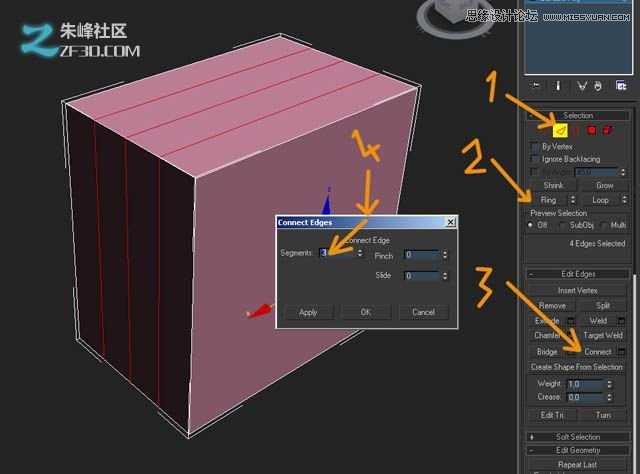
Task: Click the Connect button
Action: pyautogui.click(x=598, y=352)
